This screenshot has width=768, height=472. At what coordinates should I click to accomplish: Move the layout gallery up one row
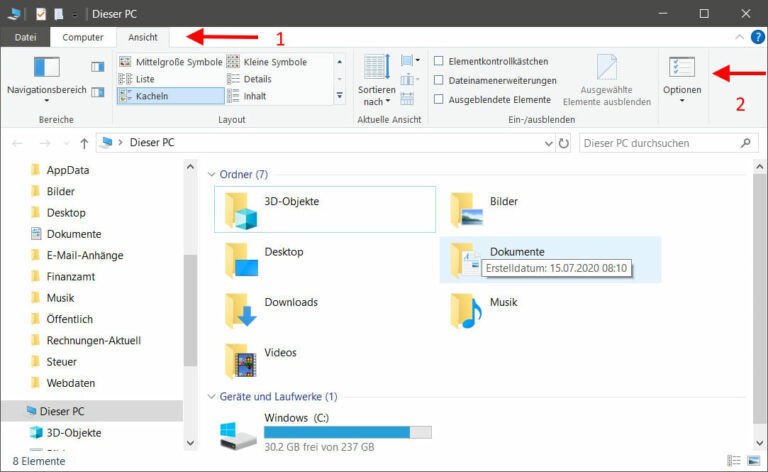(339, 62)
